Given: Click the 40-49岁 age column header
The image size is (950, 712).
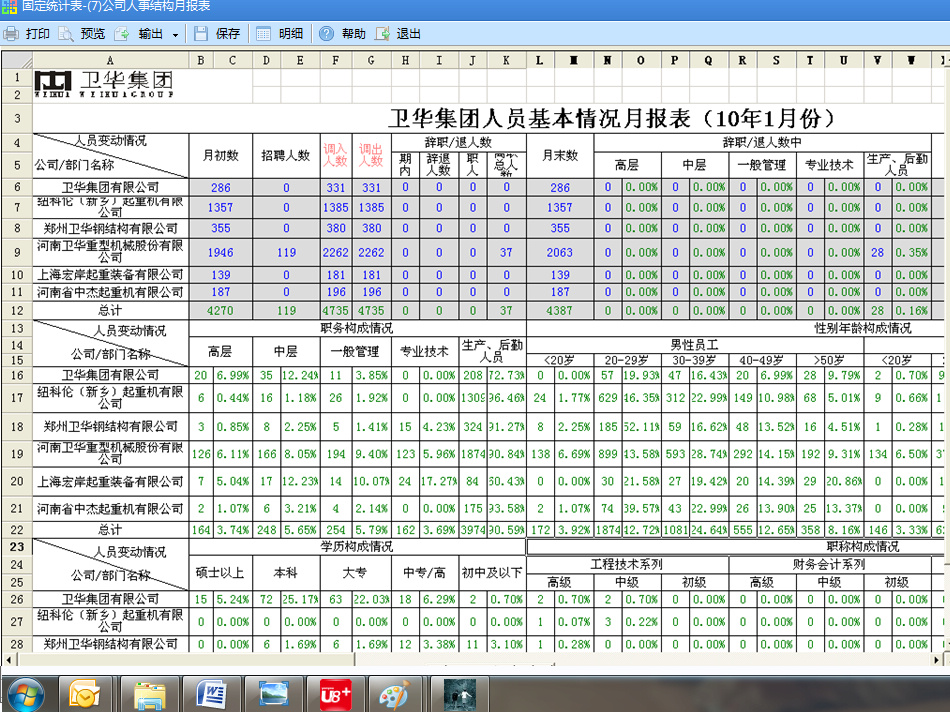Looking at the screenshot, I should coord(762,360).
